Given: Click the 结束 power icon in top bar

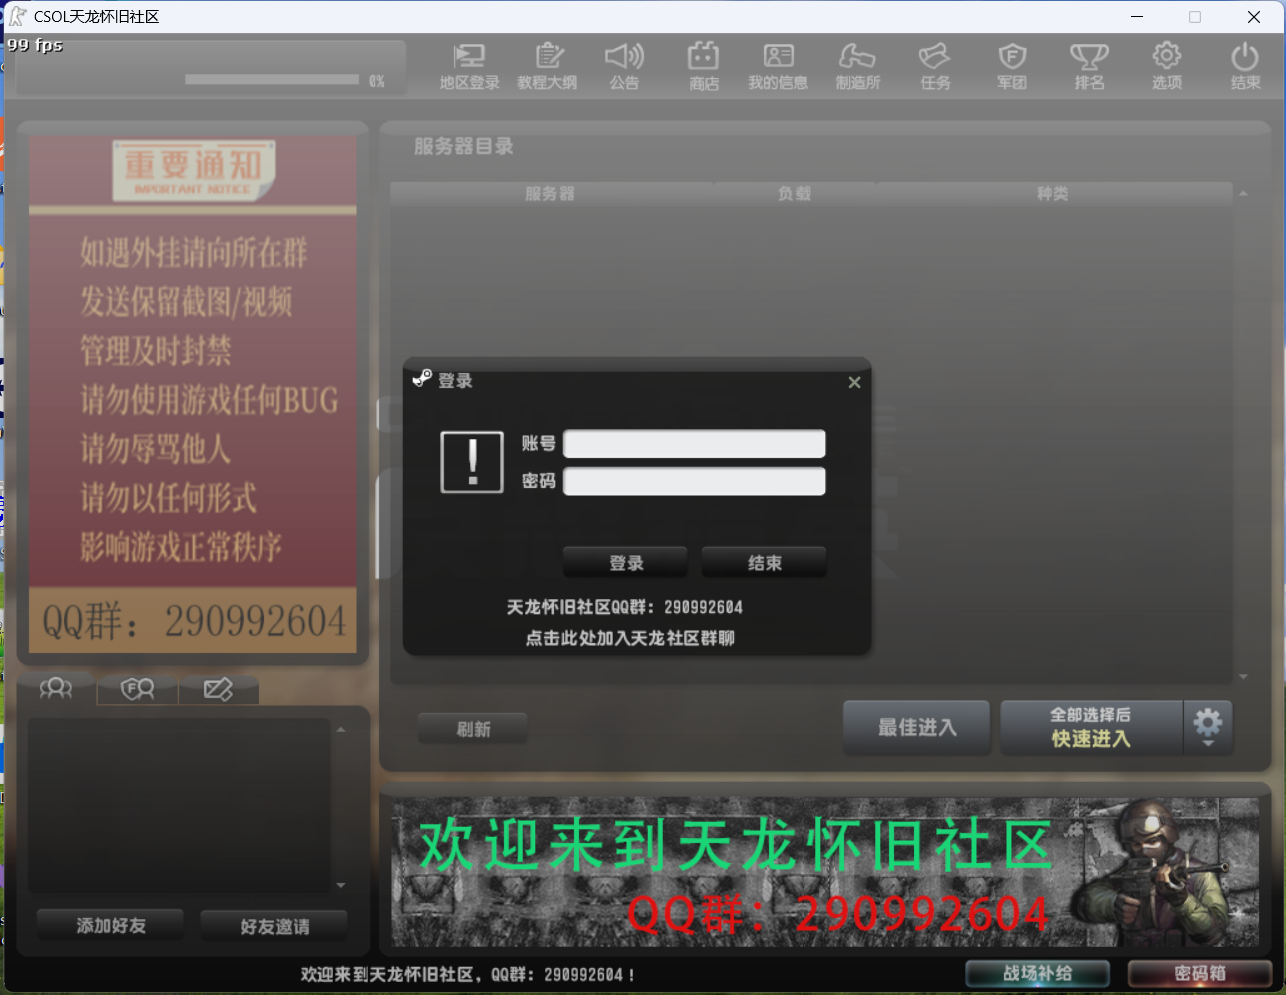Looking at the screenshot, I should pyautogui.click(x=1245, y=66).
